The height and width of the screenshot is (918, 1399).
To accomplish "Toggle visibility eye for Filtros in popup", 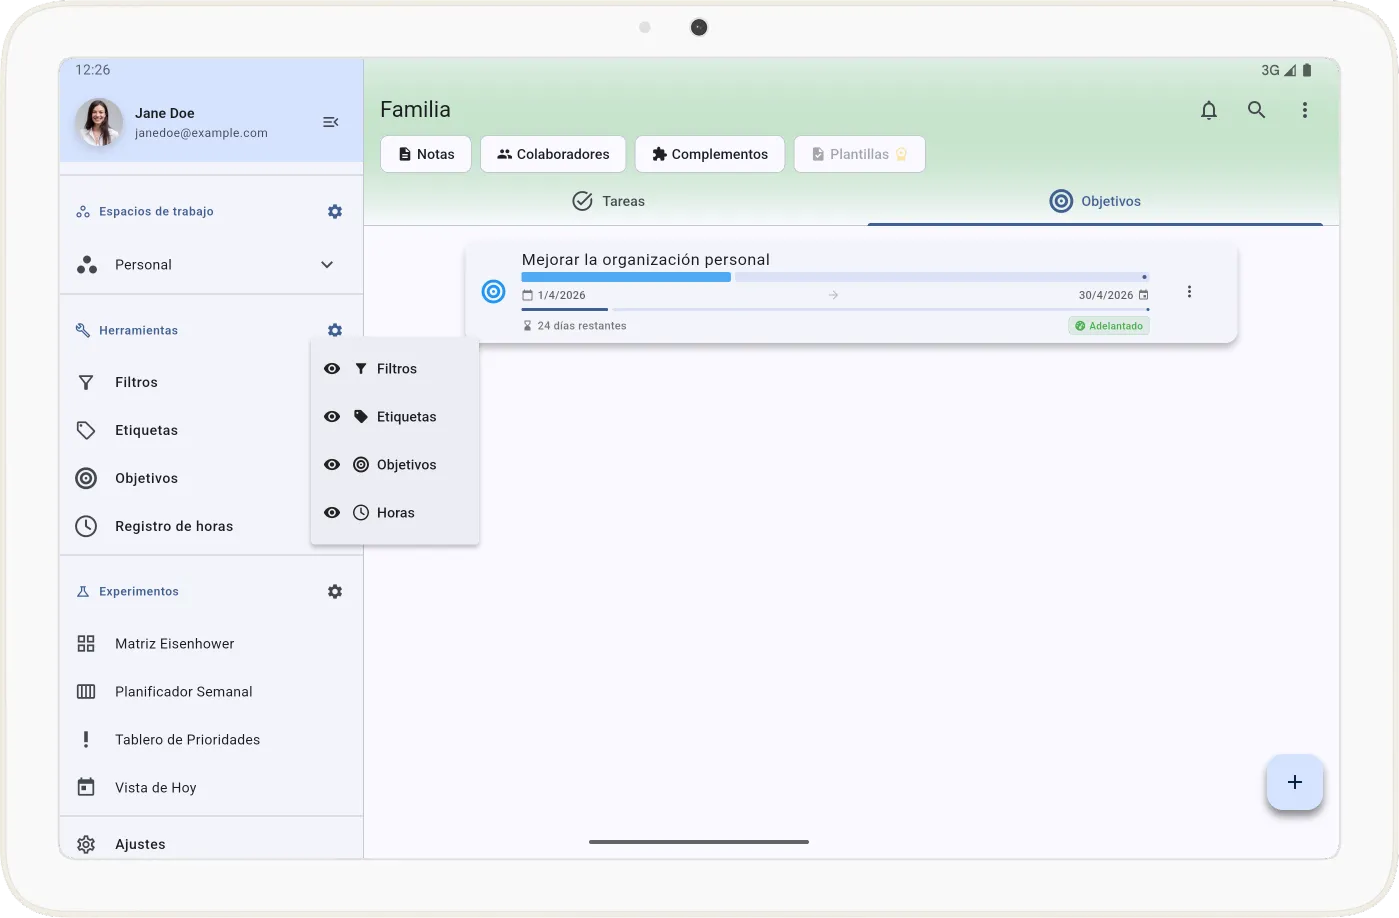I will 332,369.
